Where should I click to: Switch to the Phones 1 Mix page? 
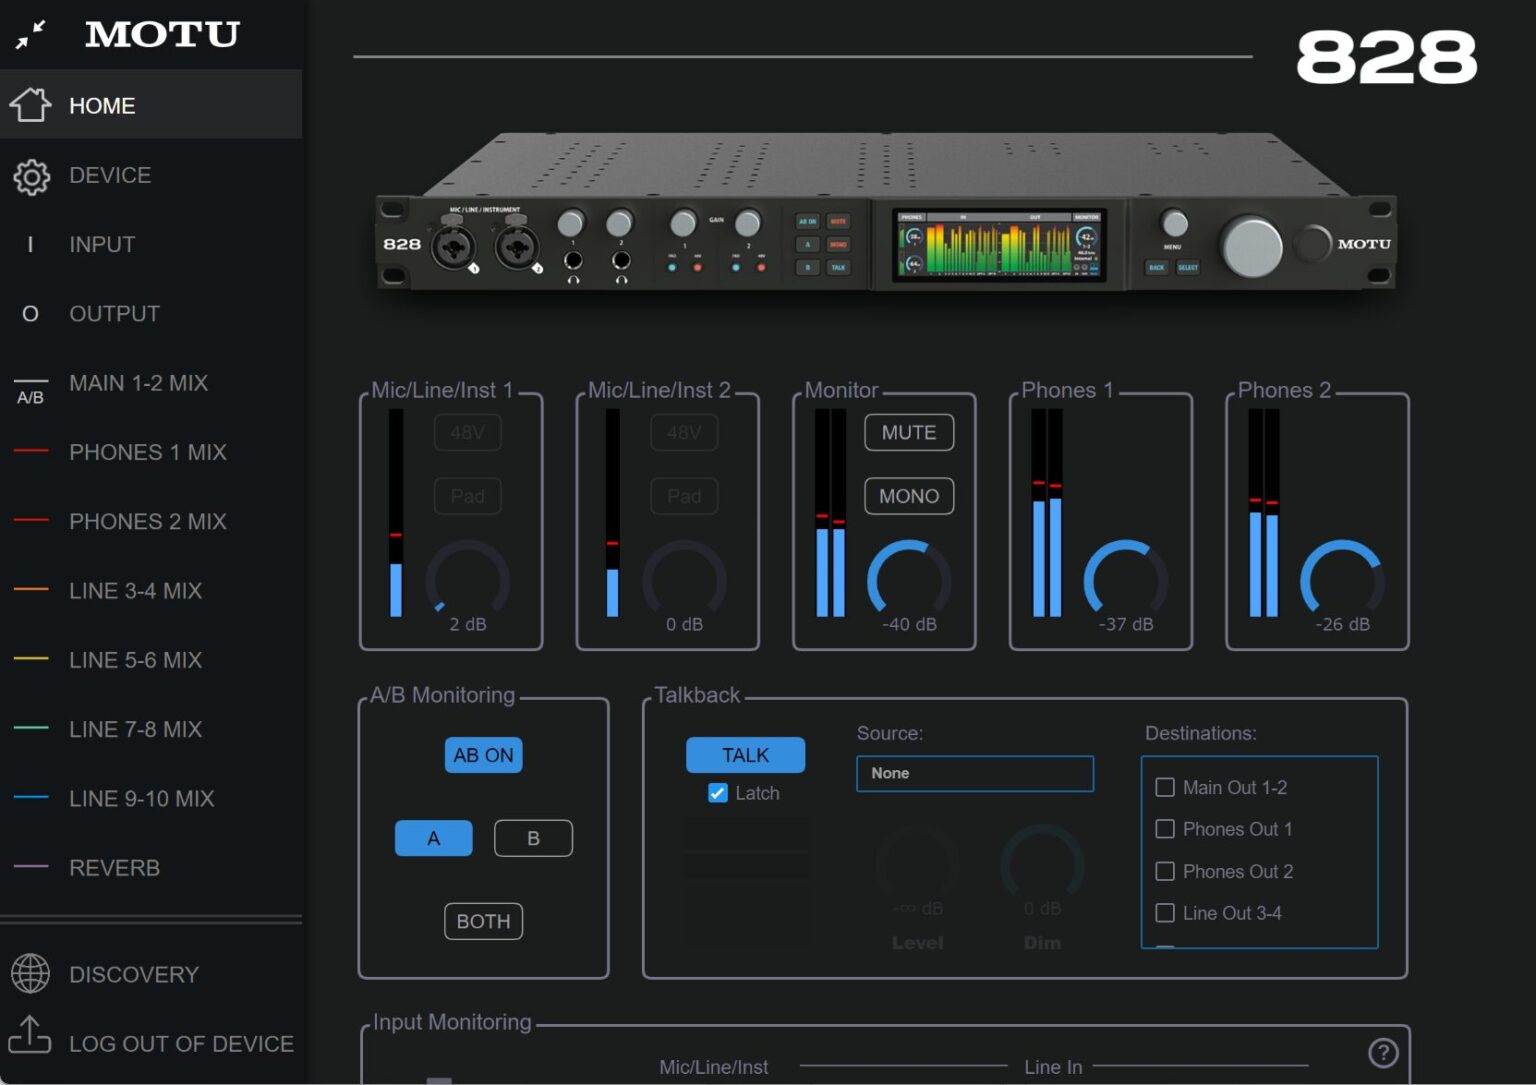(x=148, y=452)
